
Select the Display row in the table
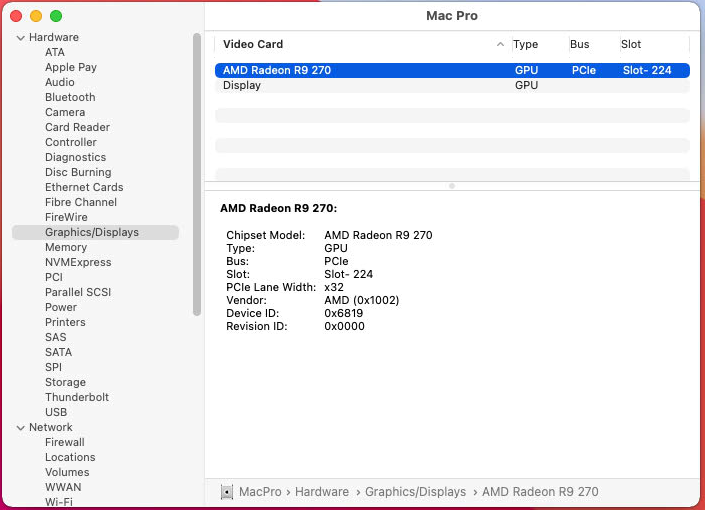pyautogui.click(x=452, y=85)
